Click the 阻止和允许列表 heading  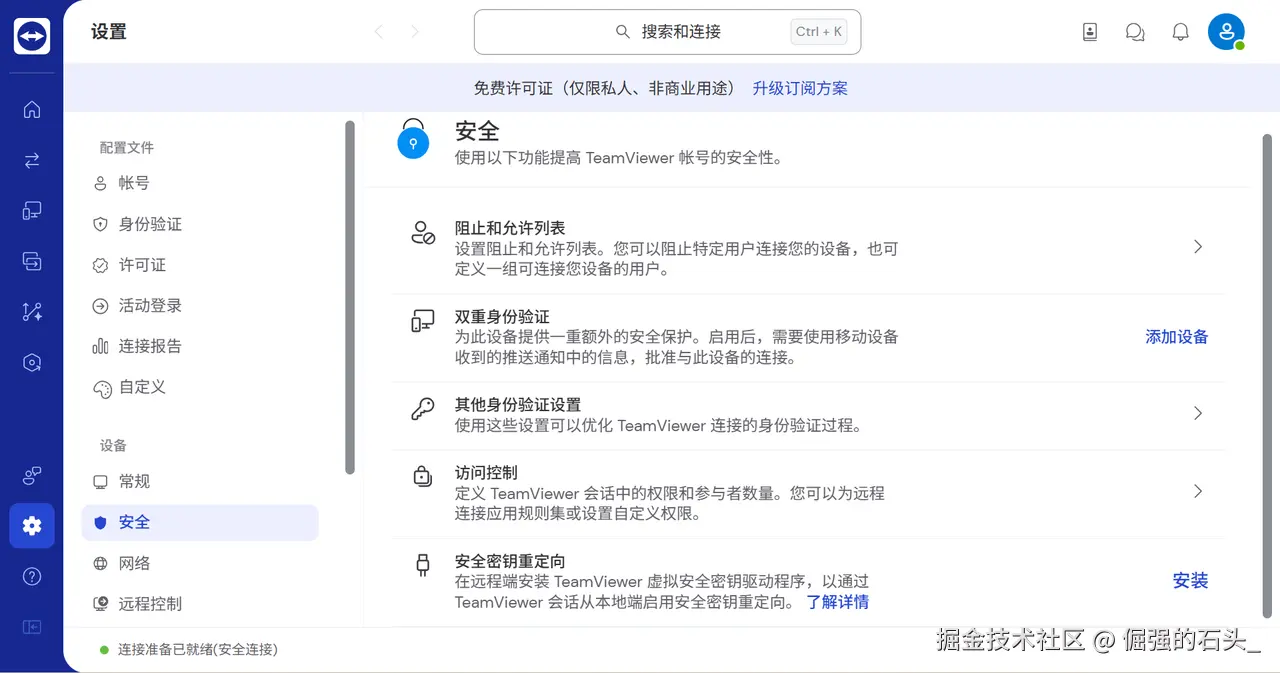[510, 228]
